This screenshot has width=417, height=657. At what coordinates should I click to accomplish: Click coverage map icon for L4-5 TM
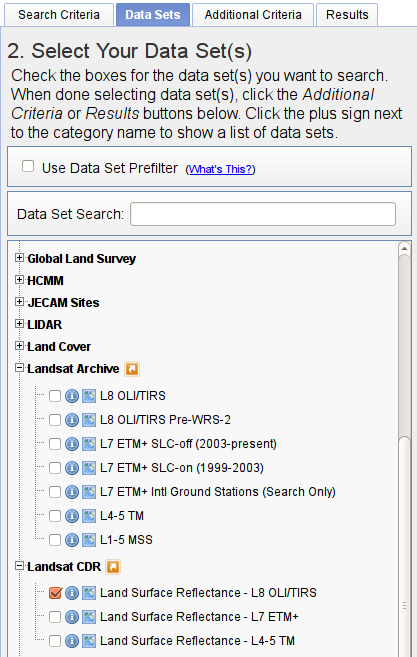coord(89,516)
